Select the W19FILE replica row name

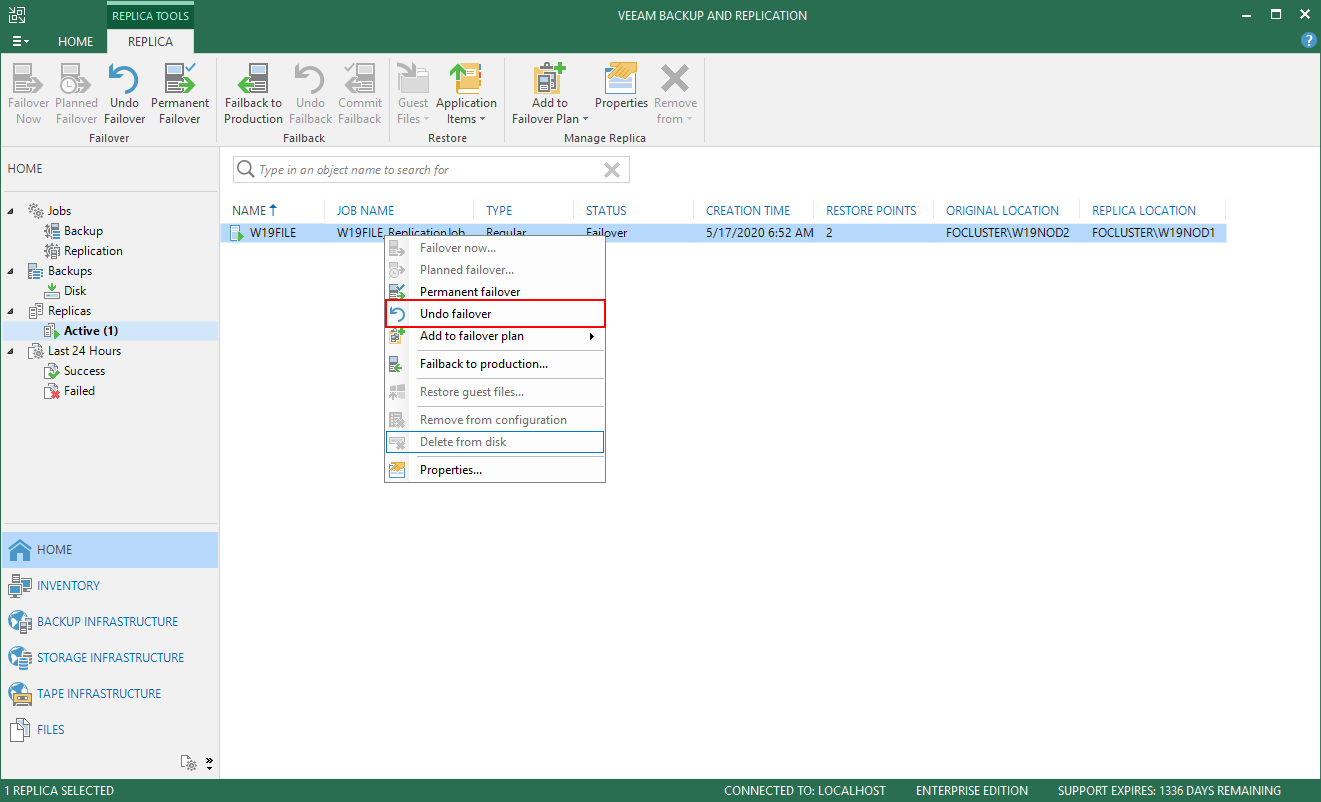pos(273,233)
